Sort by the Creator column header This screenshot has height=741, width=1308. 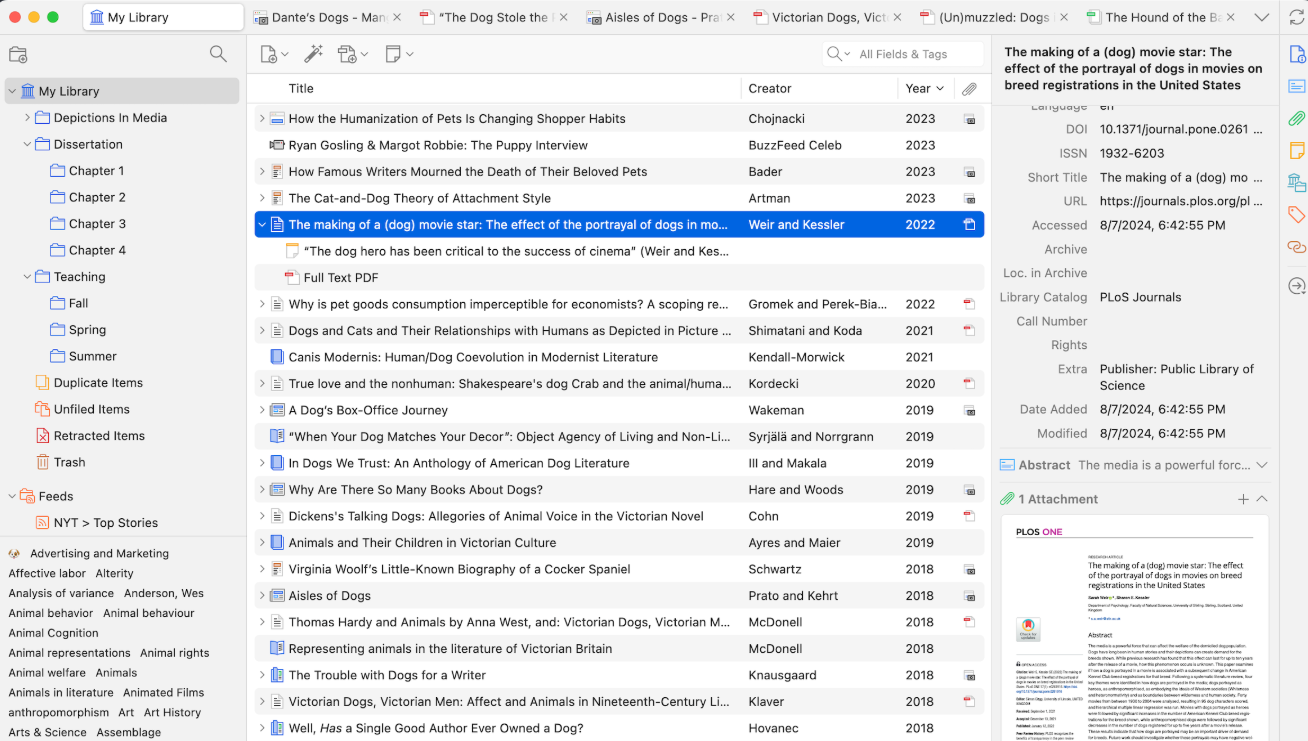click(770, 88)
